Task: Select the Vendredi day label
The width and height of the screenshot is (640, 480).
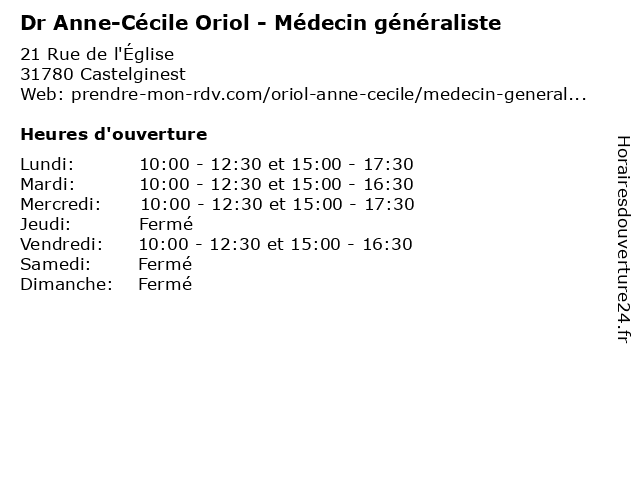Action: (61, 244)
